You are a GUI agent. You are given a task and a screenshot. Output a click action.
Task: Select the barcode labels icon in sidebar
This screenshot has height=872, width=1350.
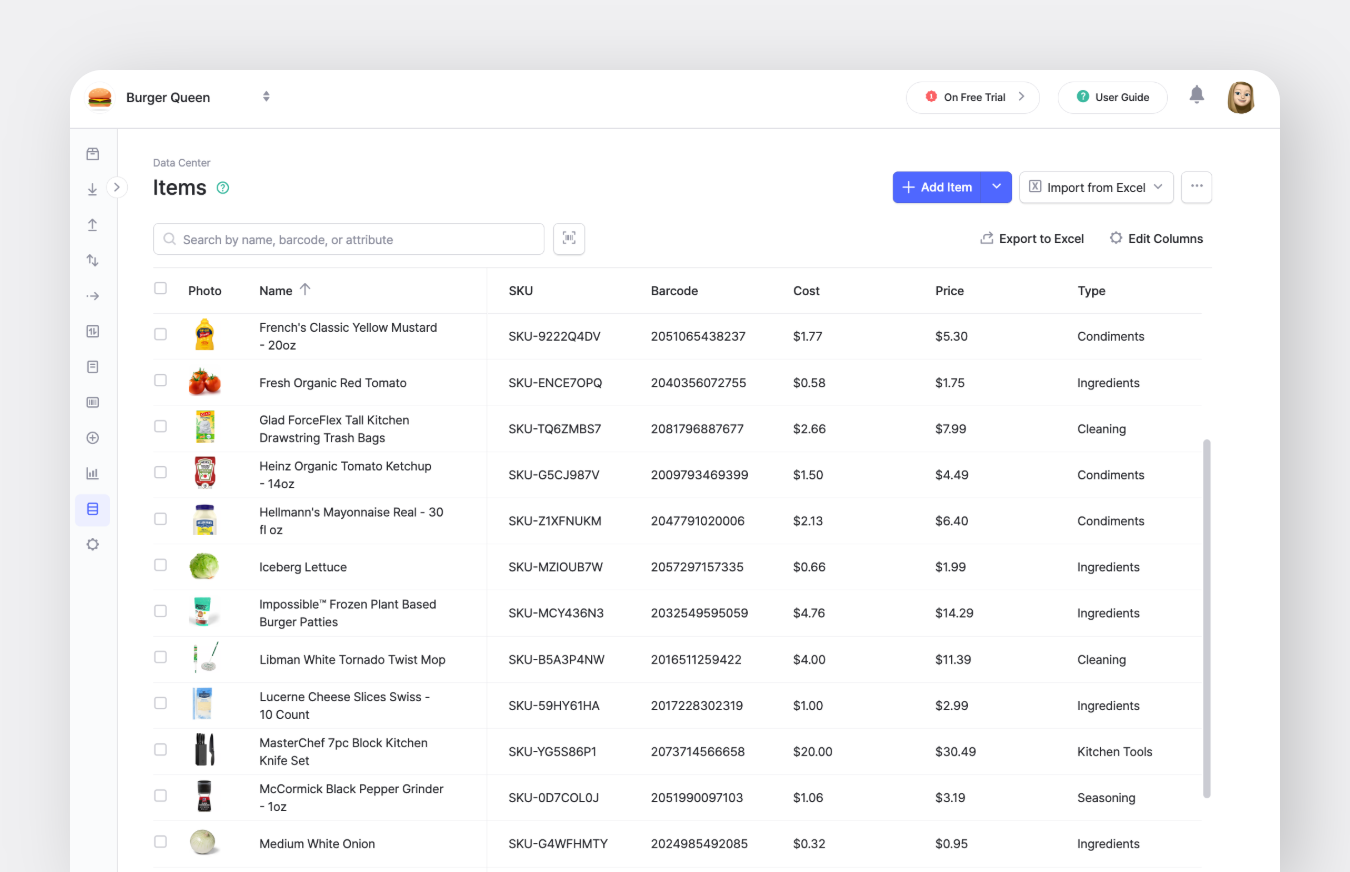[92, 402]
